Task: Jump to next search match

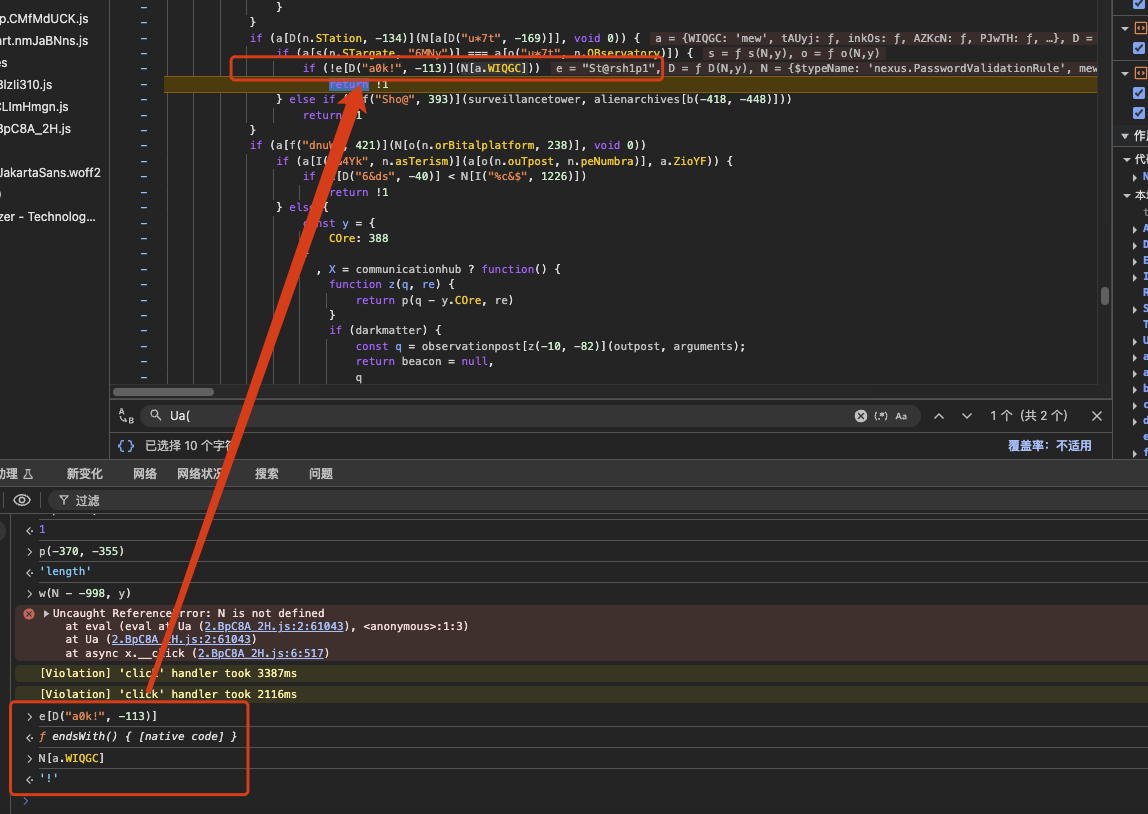Action: click(x=966, y=416)
